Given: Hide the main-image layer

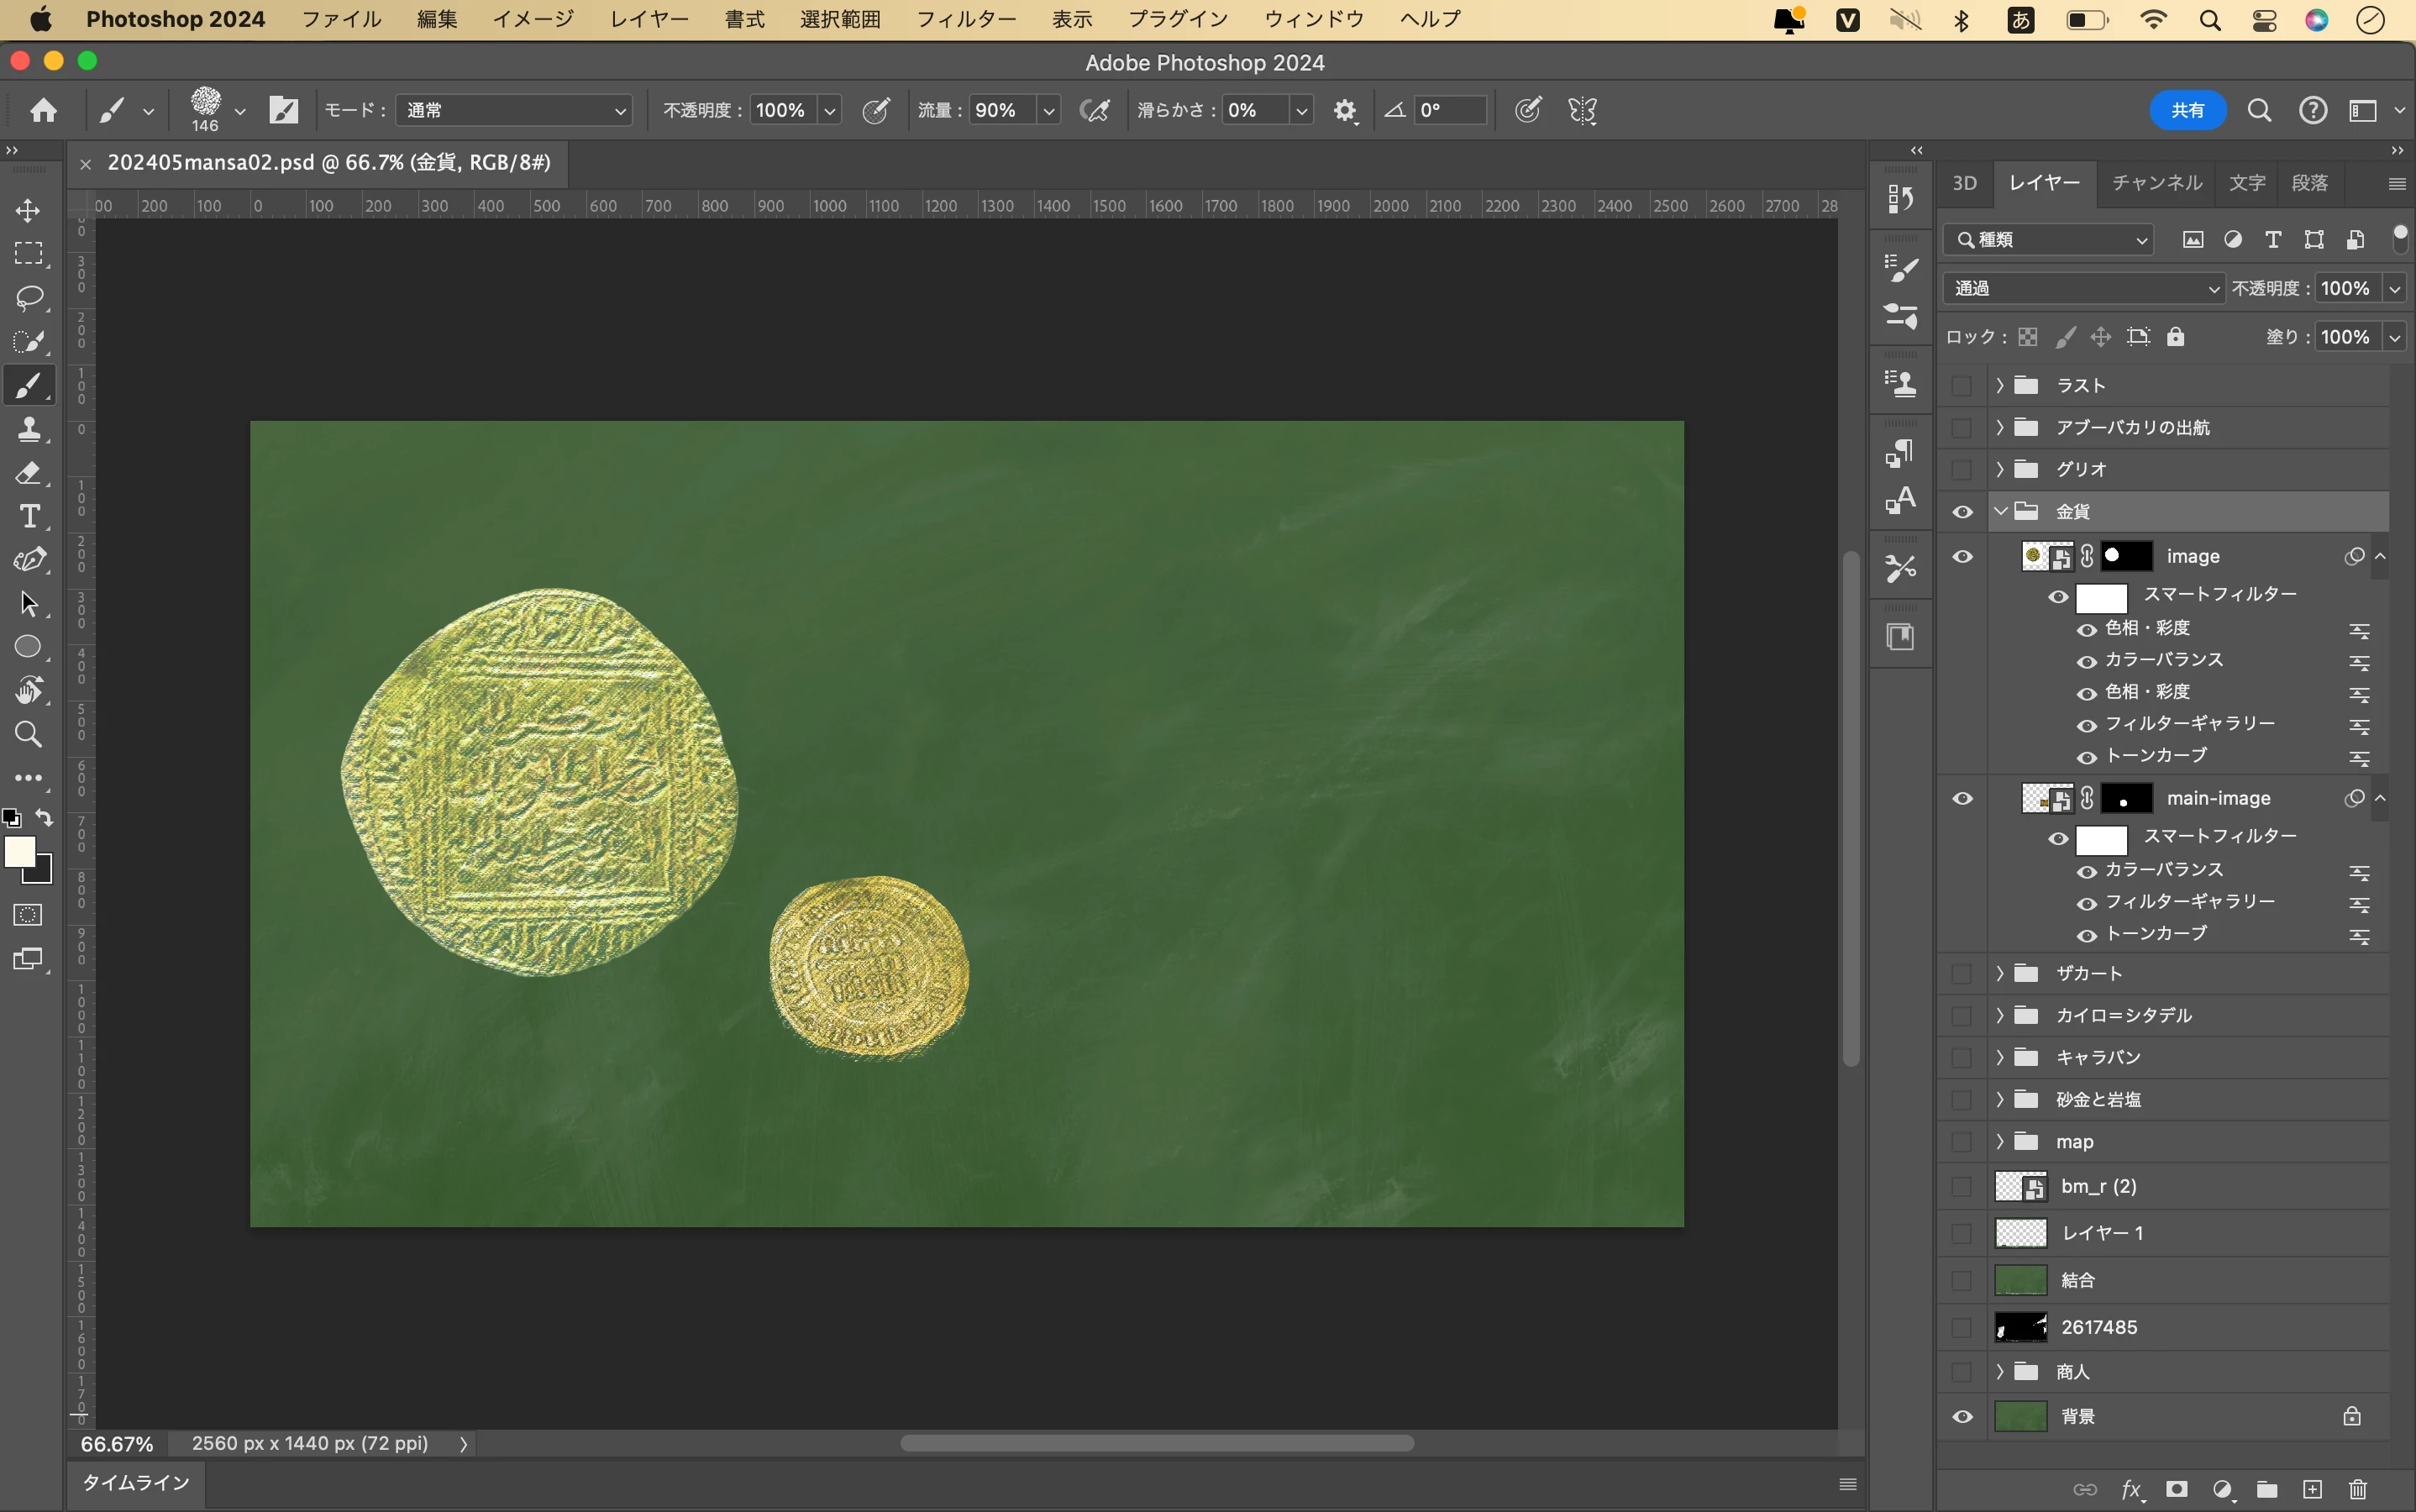Looking at the screenshot, I should tap(1962, 798).
